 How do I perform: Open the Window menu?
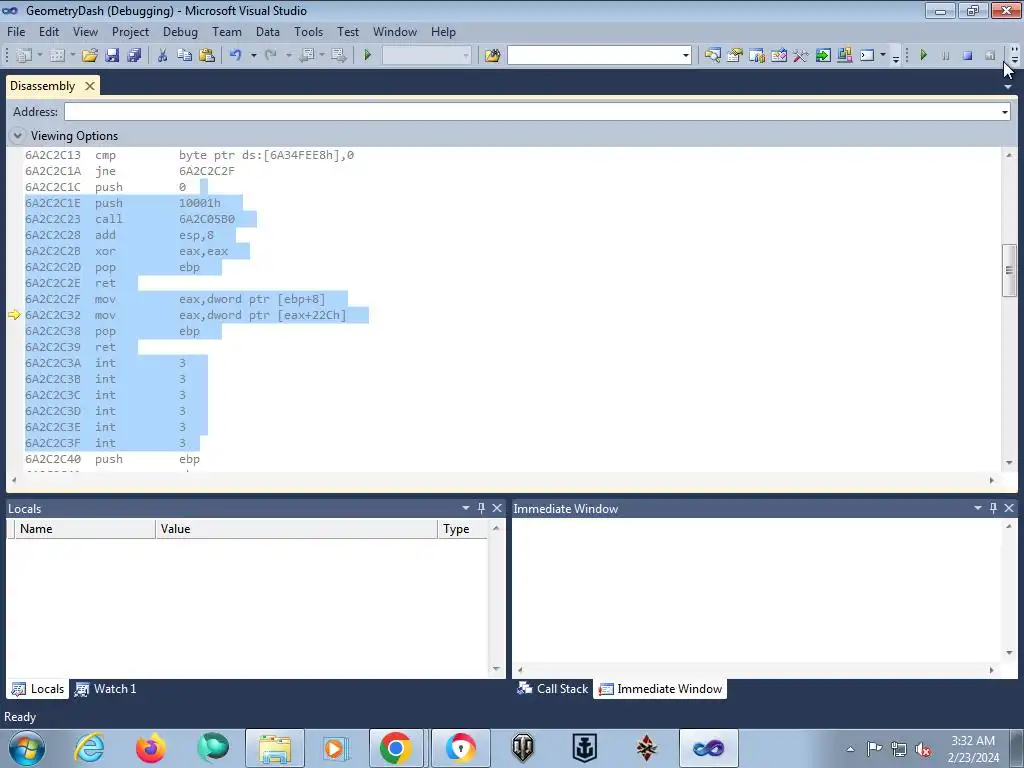coord(394,32)
